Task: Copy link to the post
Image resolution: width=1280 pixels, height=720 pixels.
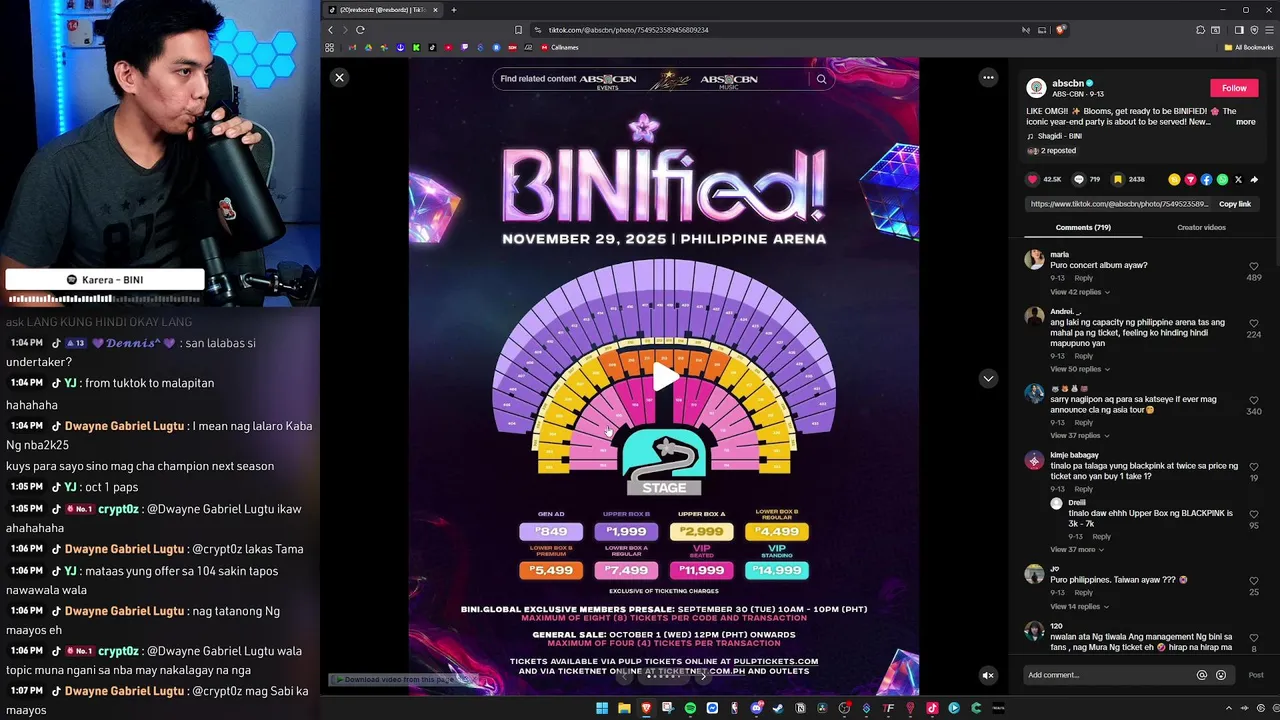Action: click(x=1235, y=204)
